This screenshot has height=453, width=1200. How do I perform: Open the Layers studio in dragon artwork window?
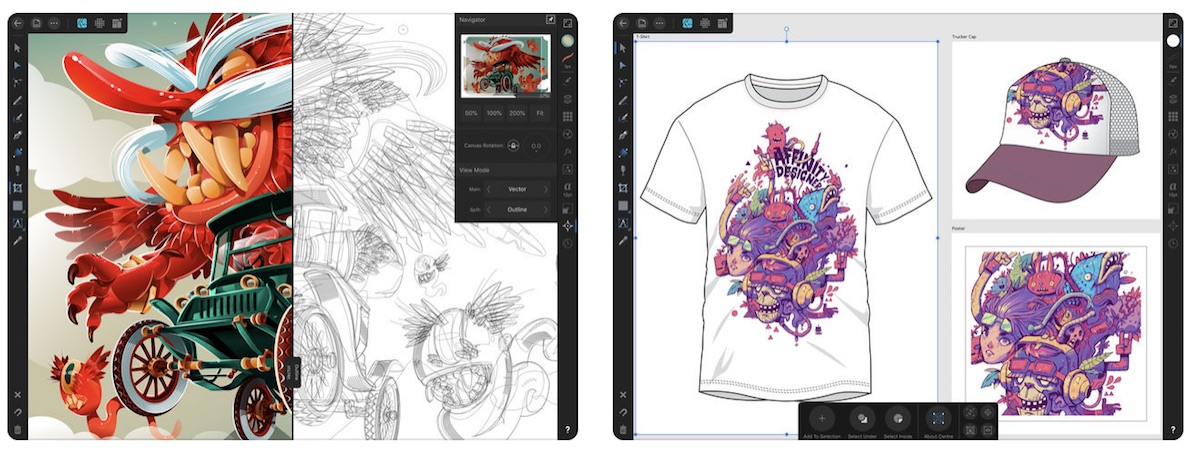pos(567,99)
